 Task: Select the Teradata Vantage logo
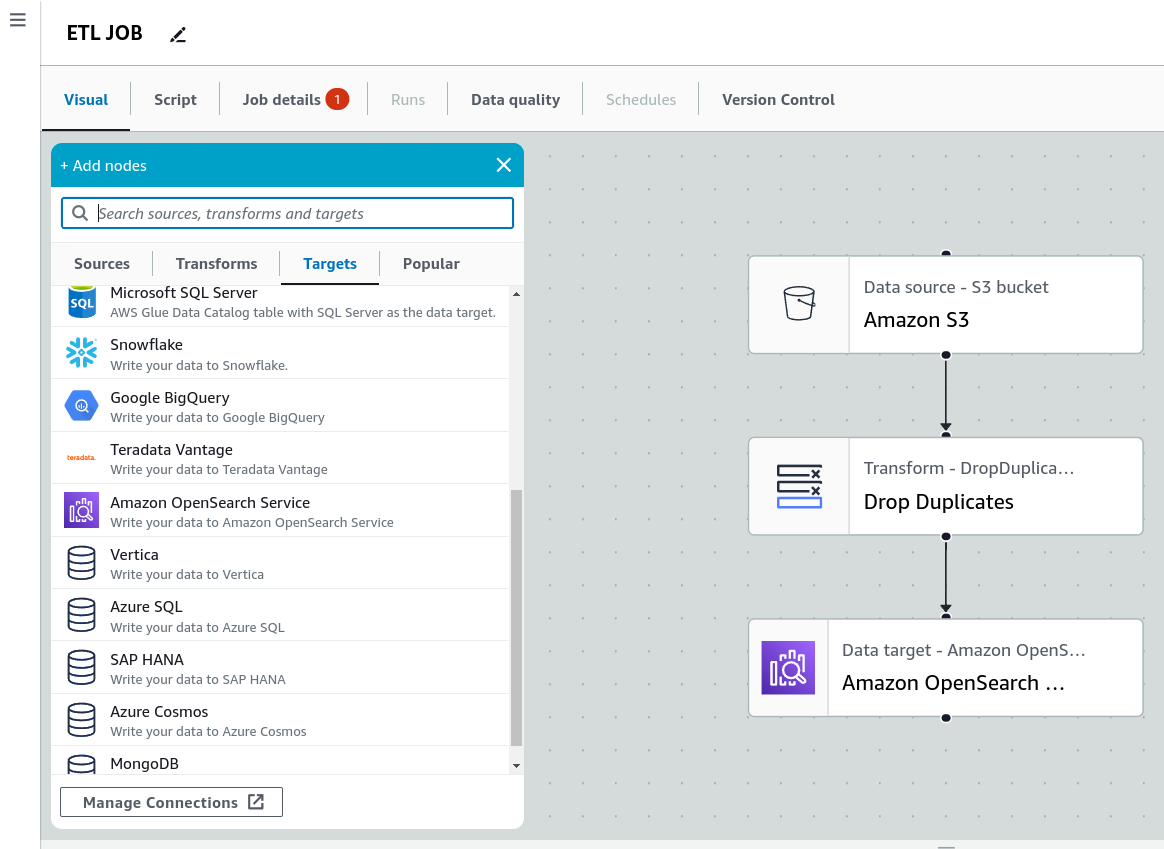[82, 458]
